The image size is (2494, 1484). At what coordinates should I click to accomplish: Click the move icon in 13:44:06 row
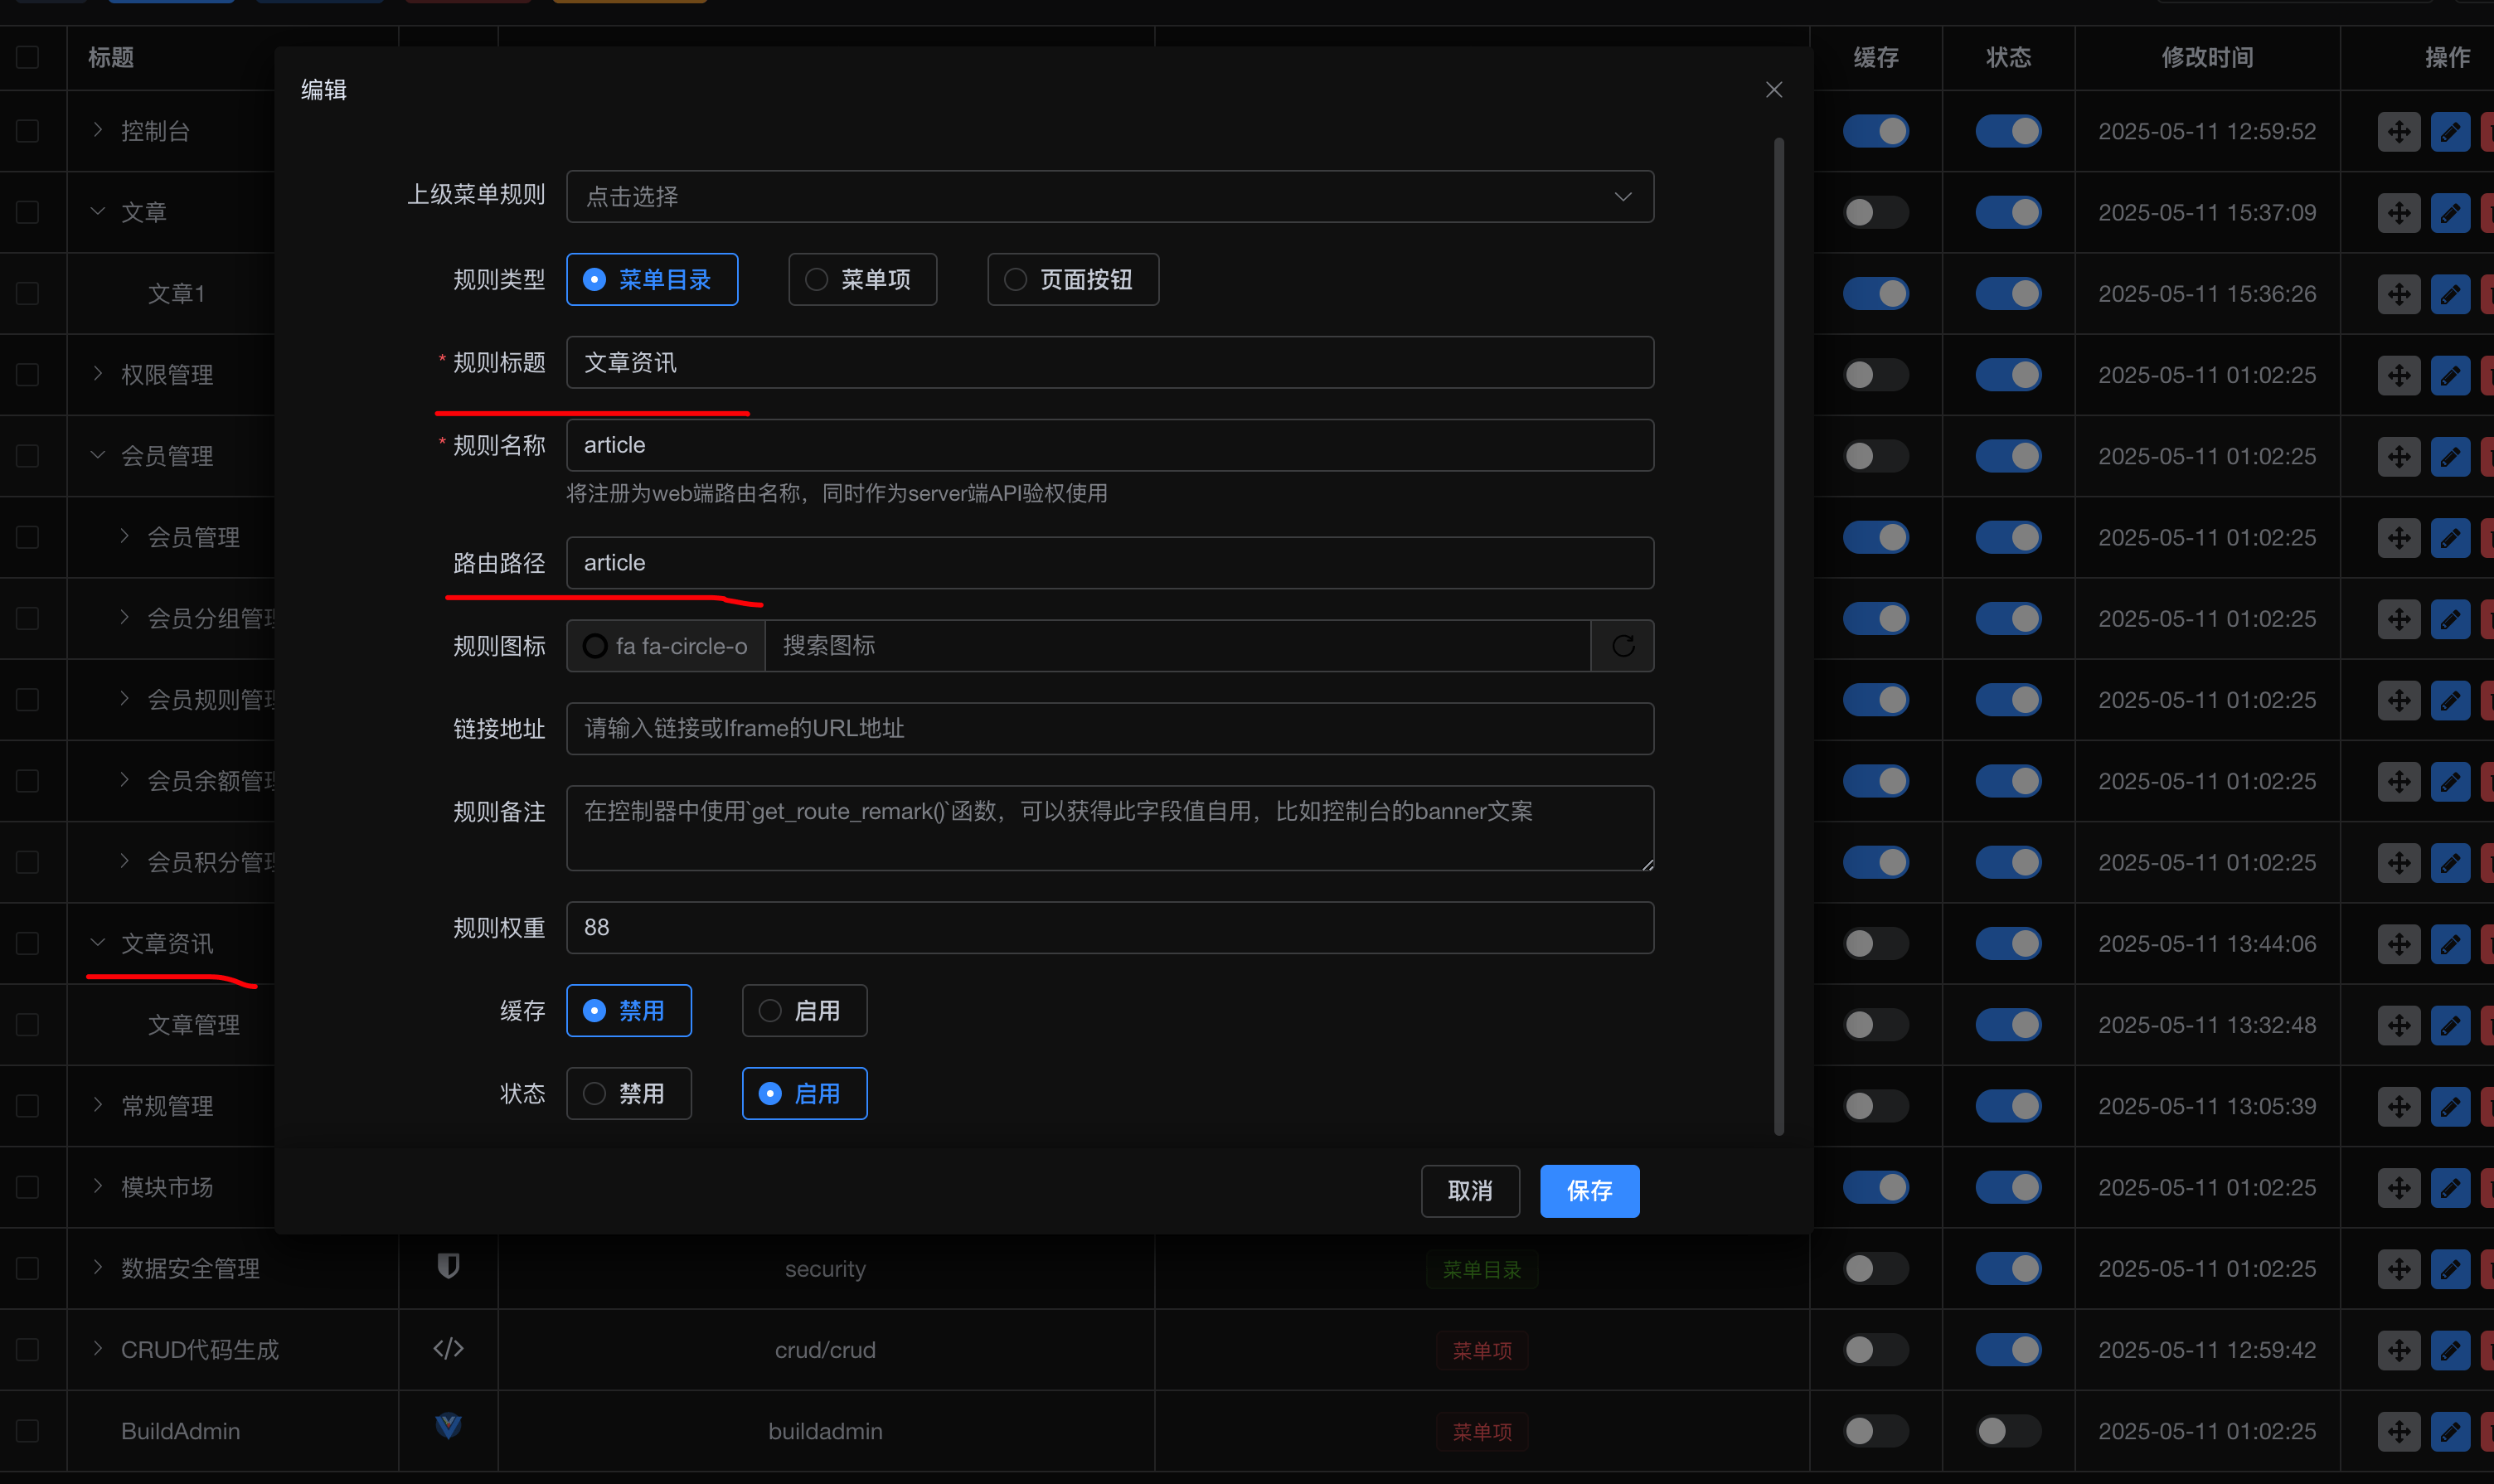click(2399, 944)
